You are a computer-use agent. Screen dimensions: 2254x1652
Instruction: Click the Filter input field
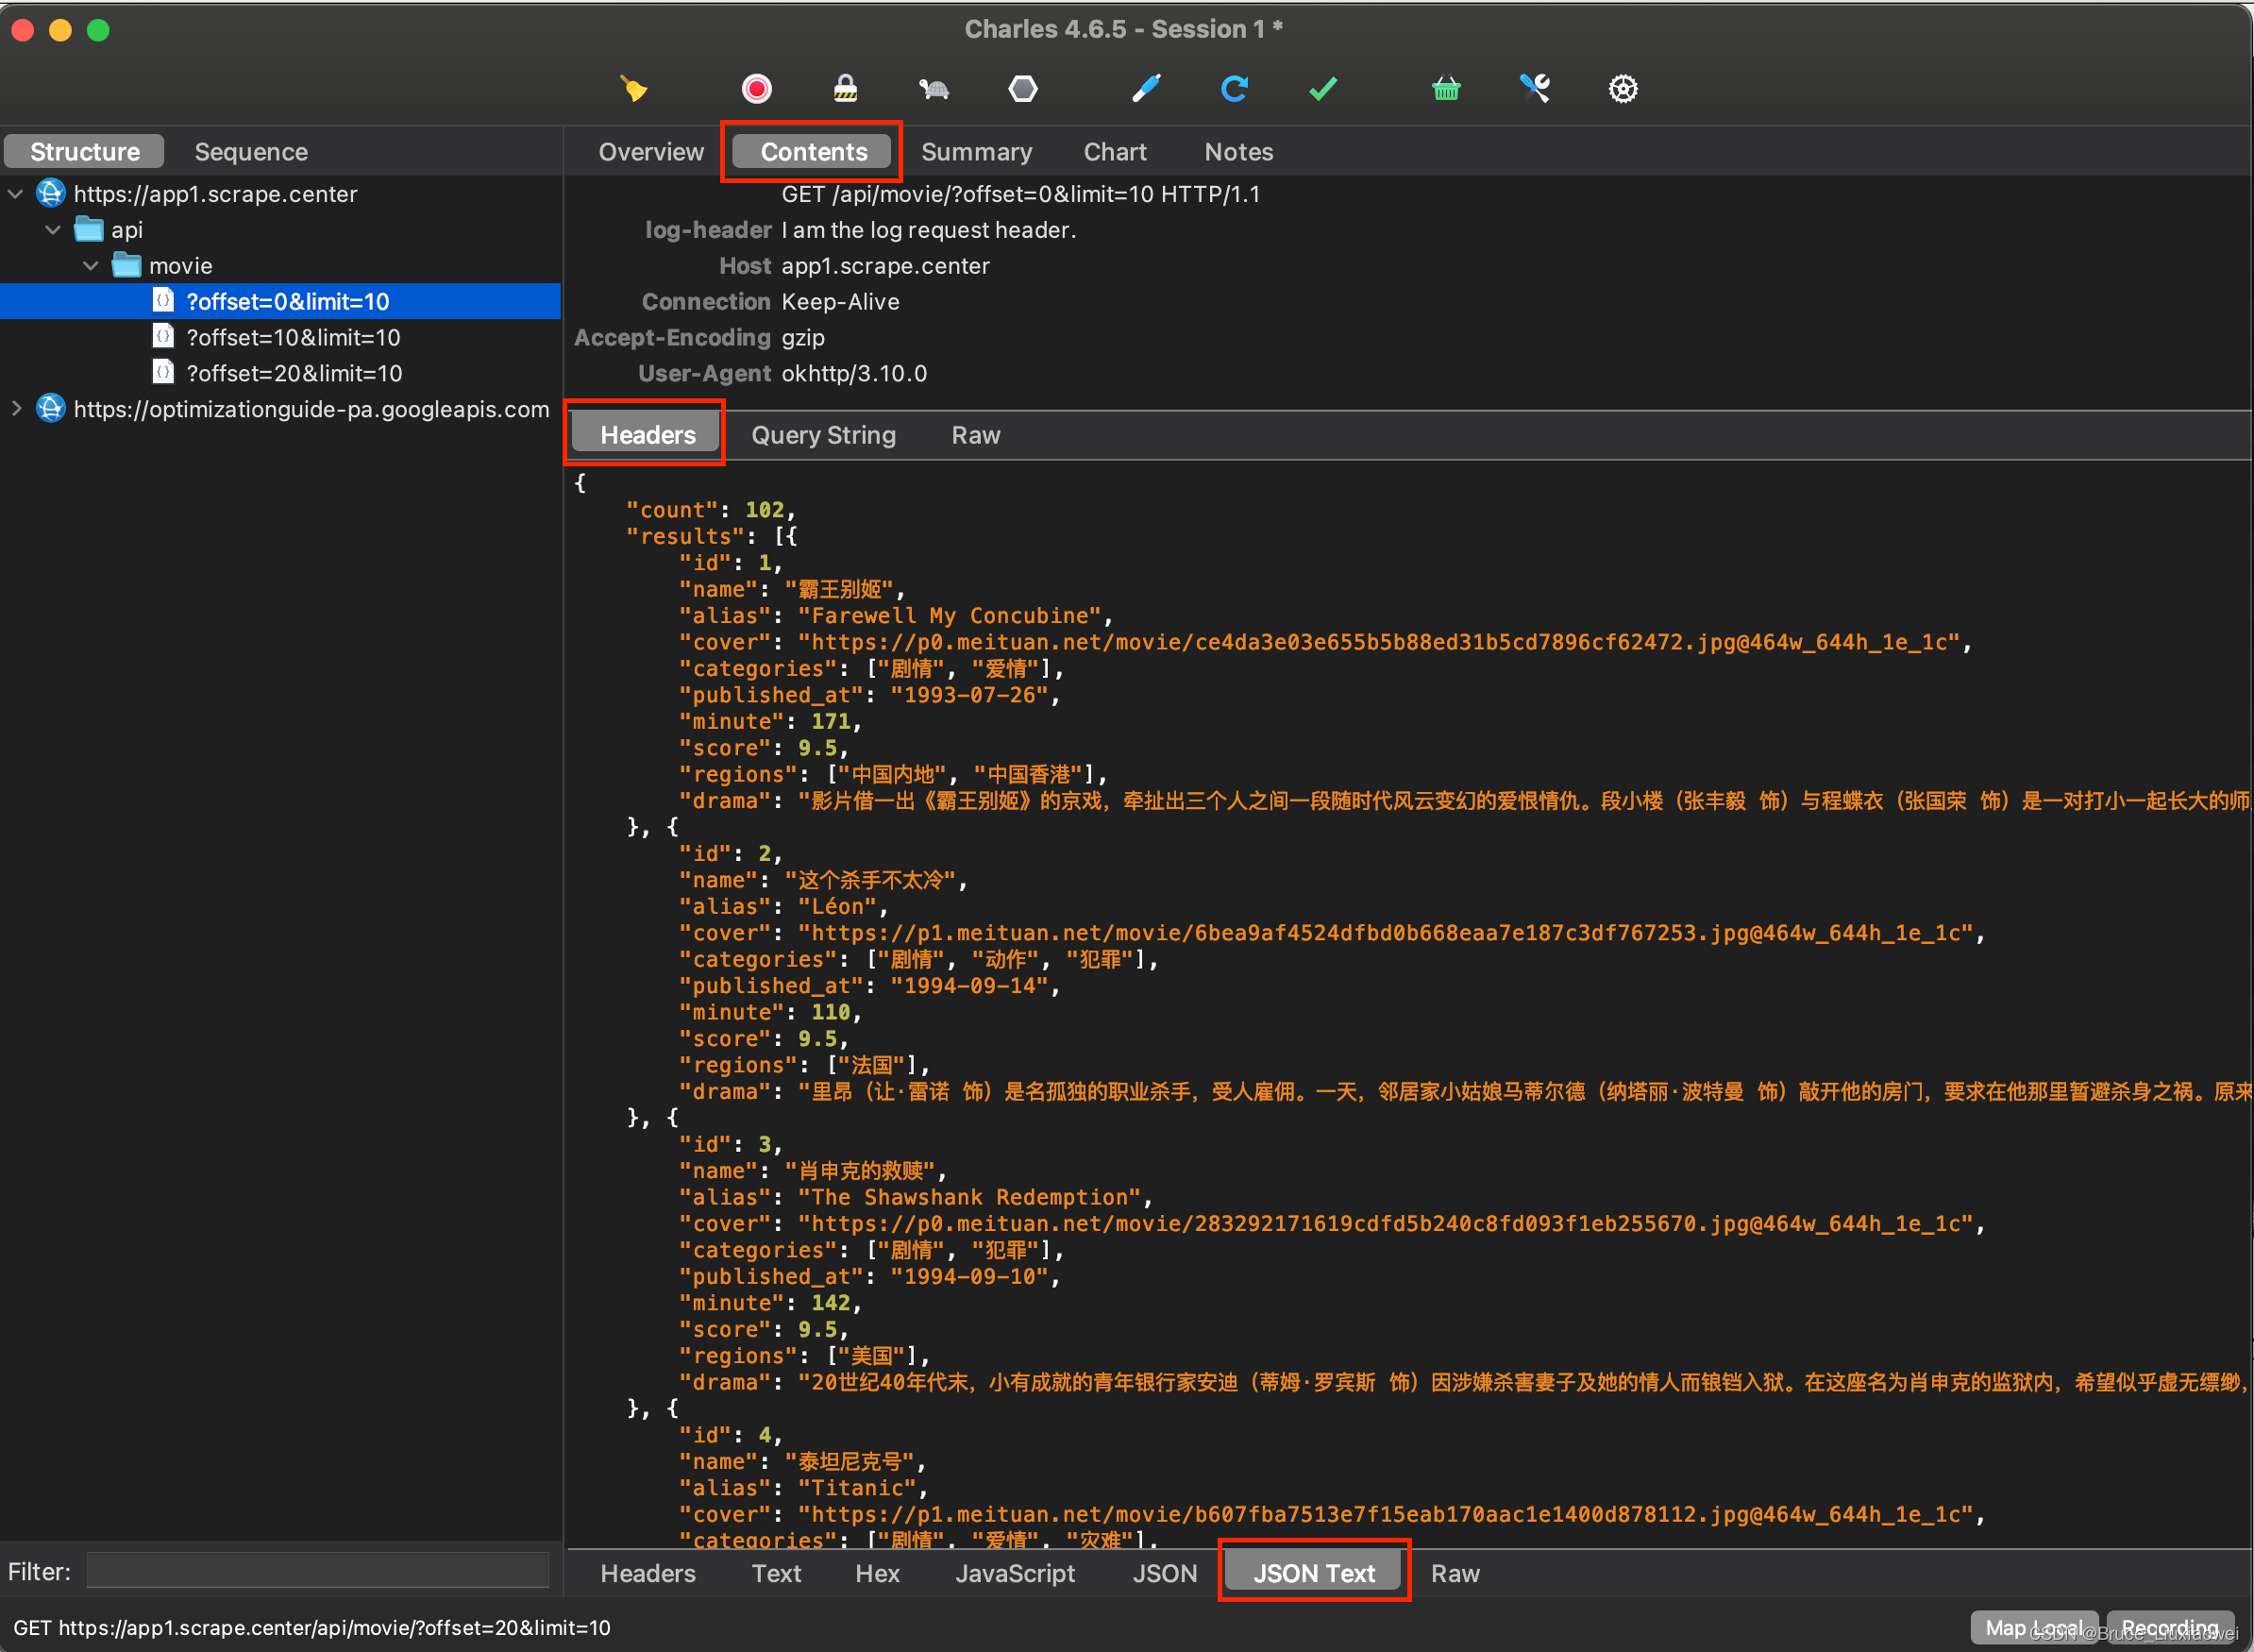click(x=317, y=1571)
